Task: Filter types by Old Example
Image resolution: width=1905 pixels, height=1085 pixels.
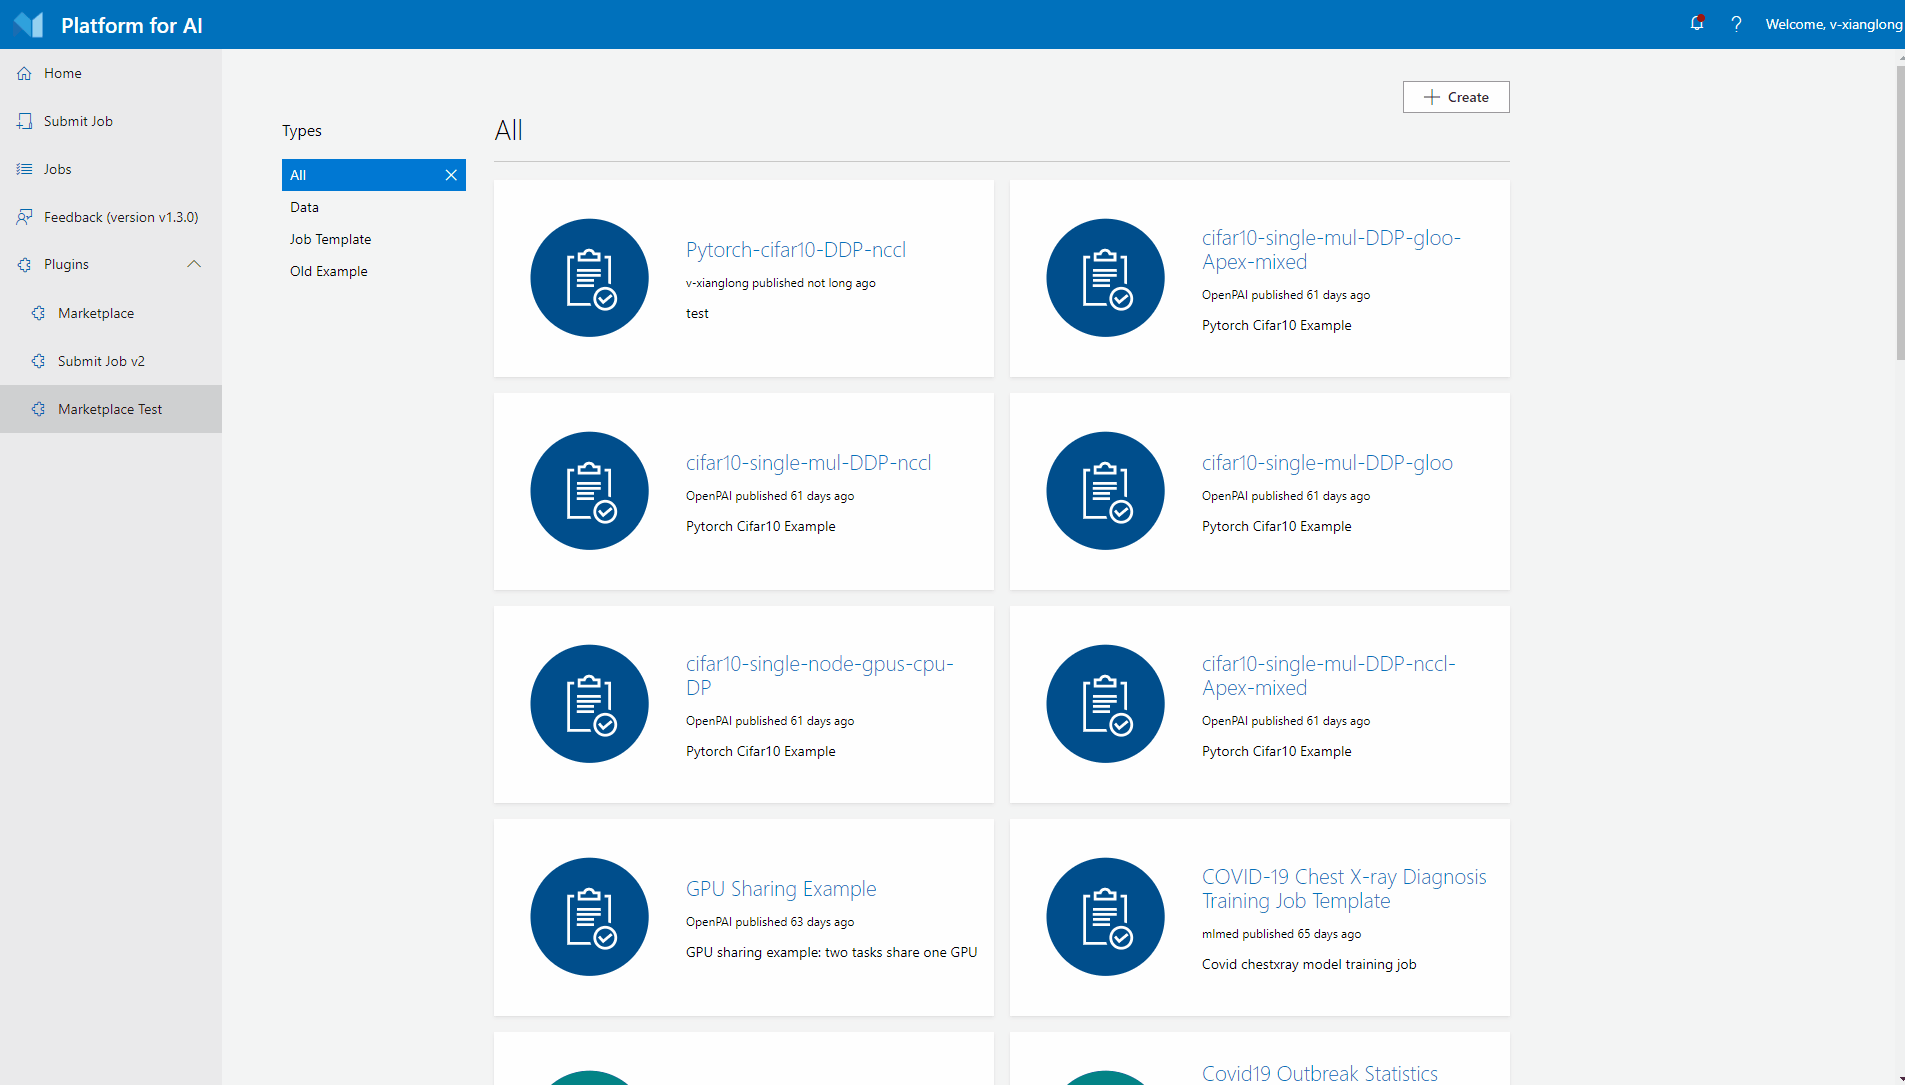Action: pyautogui.click(x=374, y=271)
